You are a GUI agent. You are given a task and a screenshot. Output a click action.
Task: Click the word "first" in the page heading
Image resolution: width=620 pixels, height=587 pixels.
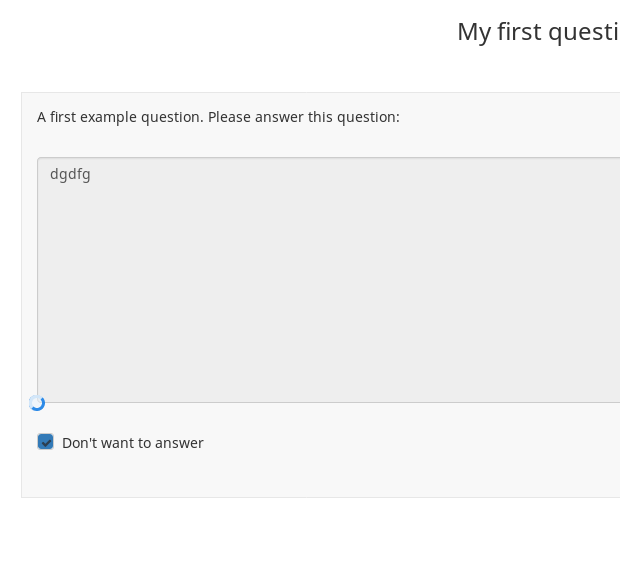coord(518,32)
